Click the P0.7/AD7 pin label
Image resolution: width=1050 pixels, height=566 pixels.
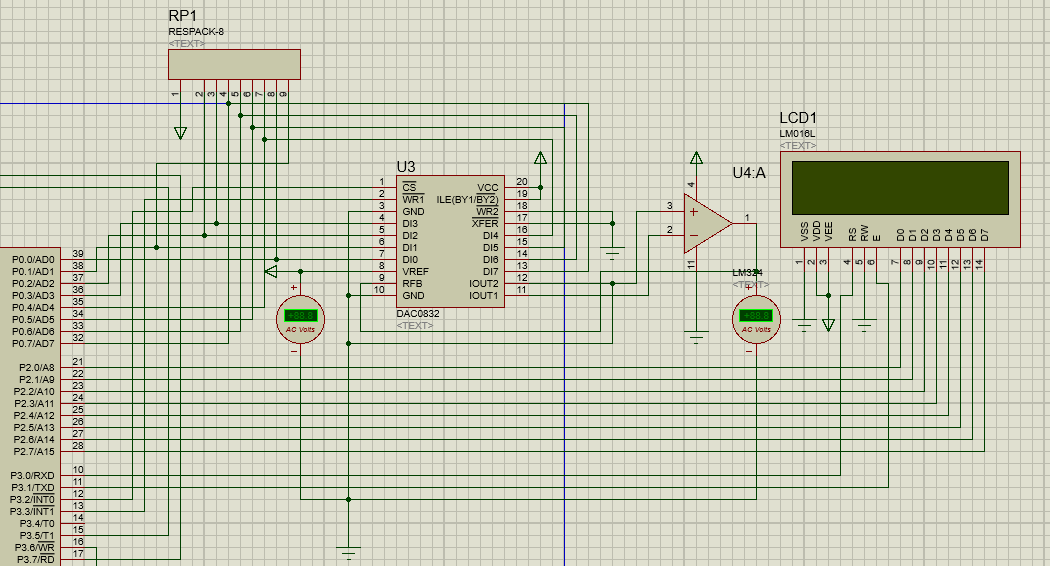33,344
